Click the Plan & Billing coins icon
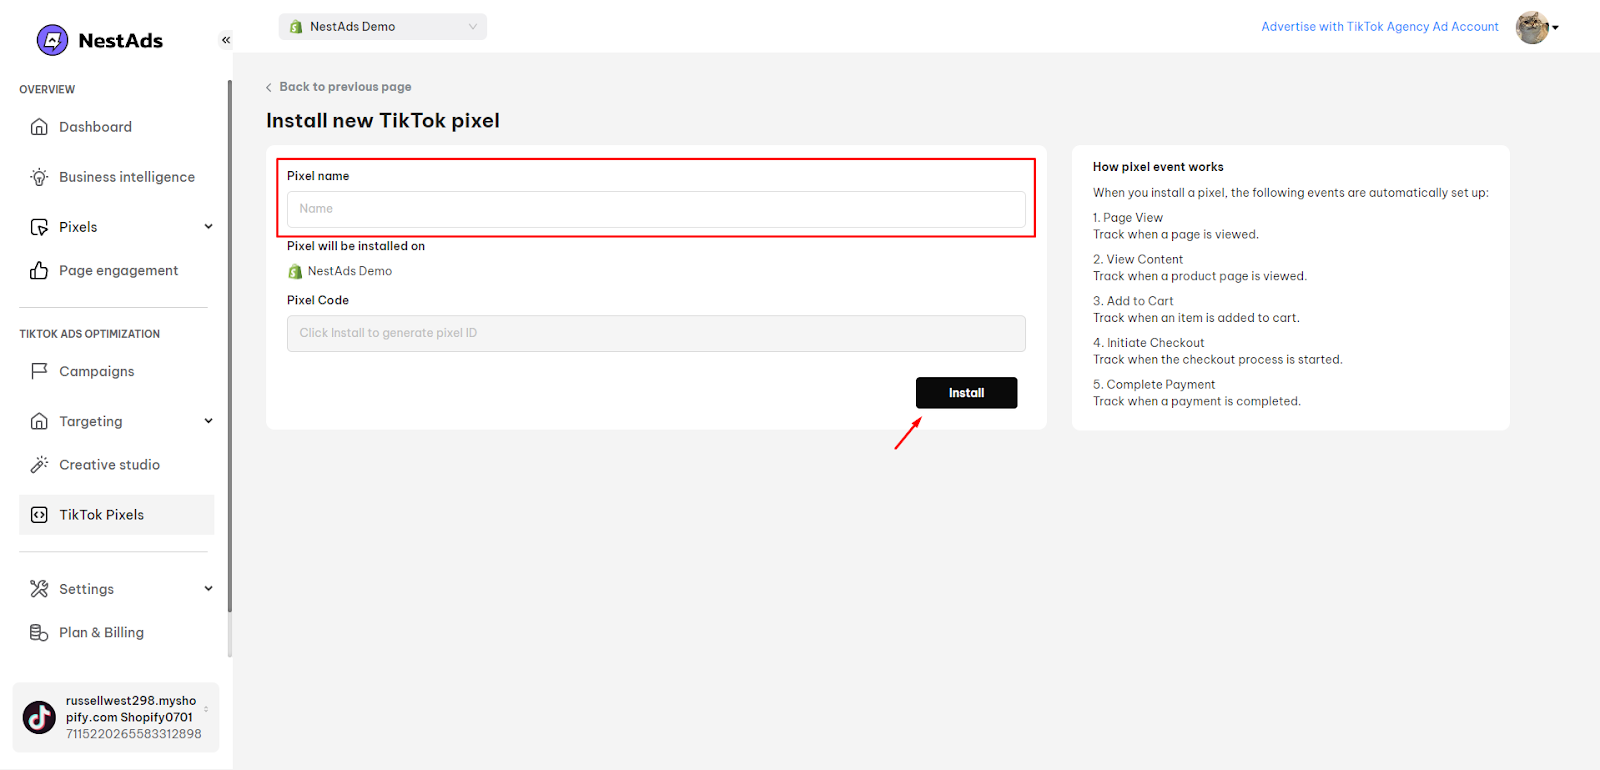Screen dimensions: 1600x770 point(39,633)
